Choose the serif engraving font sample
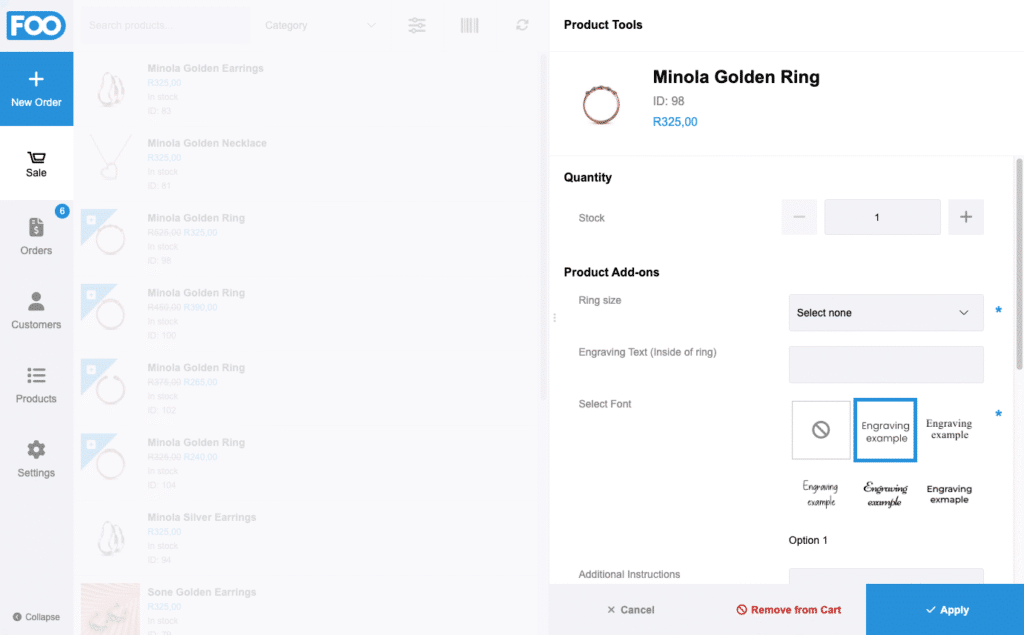This screenshot has width=1024, height=635. [x=948, y=430]
